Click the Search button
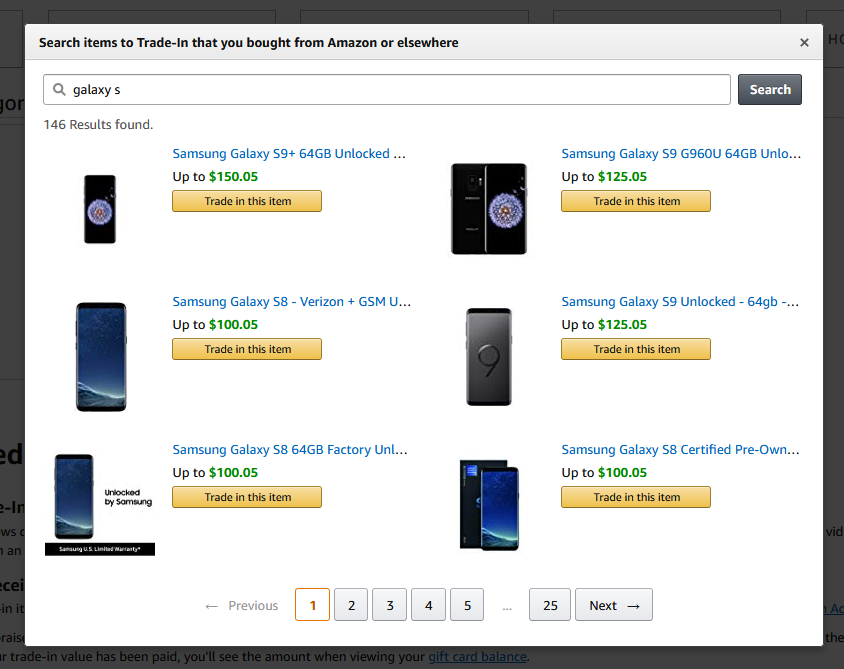844x669 pixels. point(769,89)
